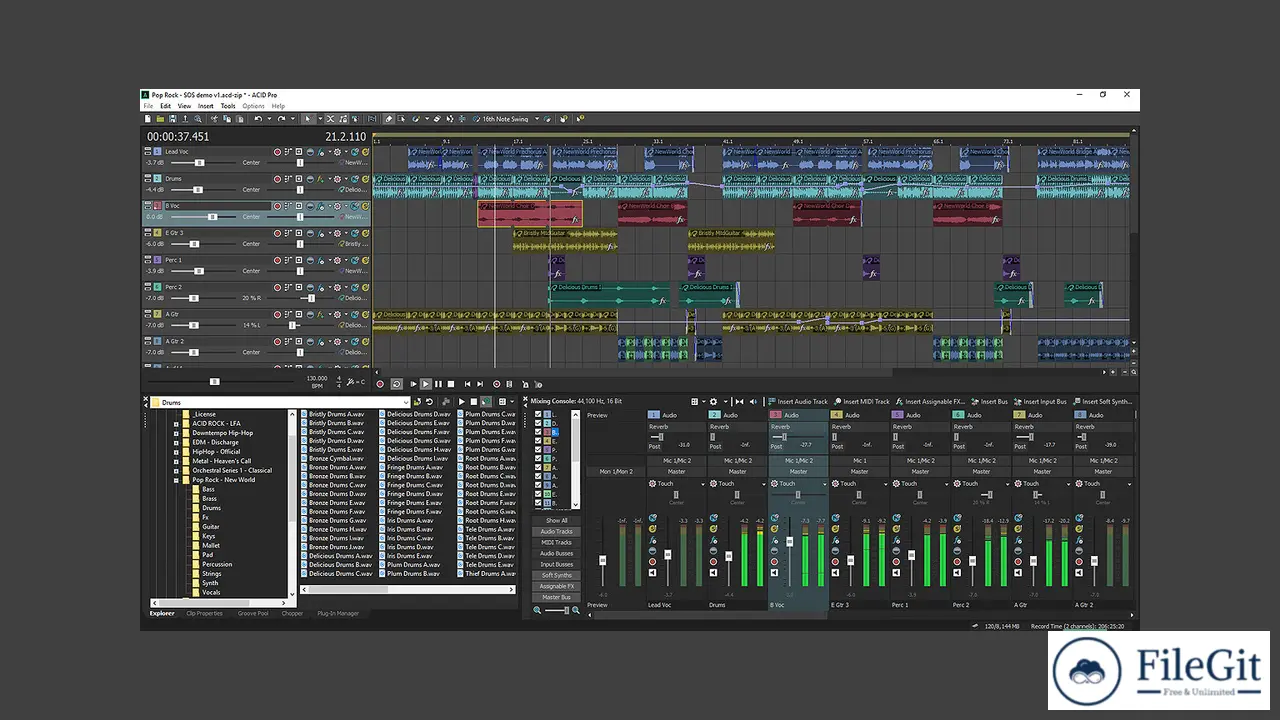Click the project tempo slider
Screen dimensions: 1280x720
click(x=214, y=381)
